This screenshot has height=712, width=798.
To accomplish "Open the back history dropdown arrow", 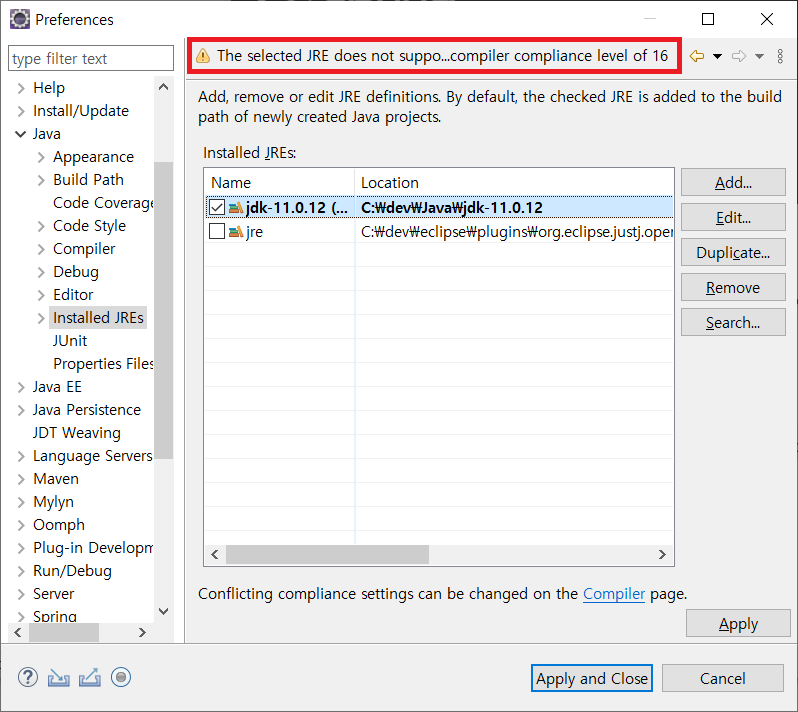I will coord(718,56).
